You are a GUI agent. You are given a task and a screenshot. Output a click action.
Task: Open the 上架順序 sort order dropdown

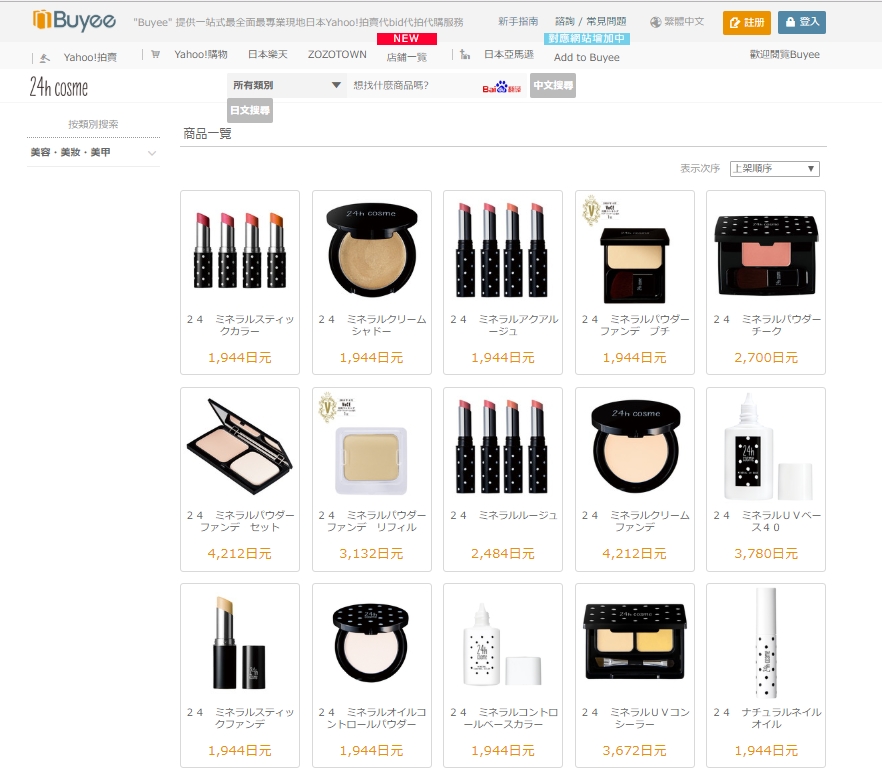pos(775,168)
